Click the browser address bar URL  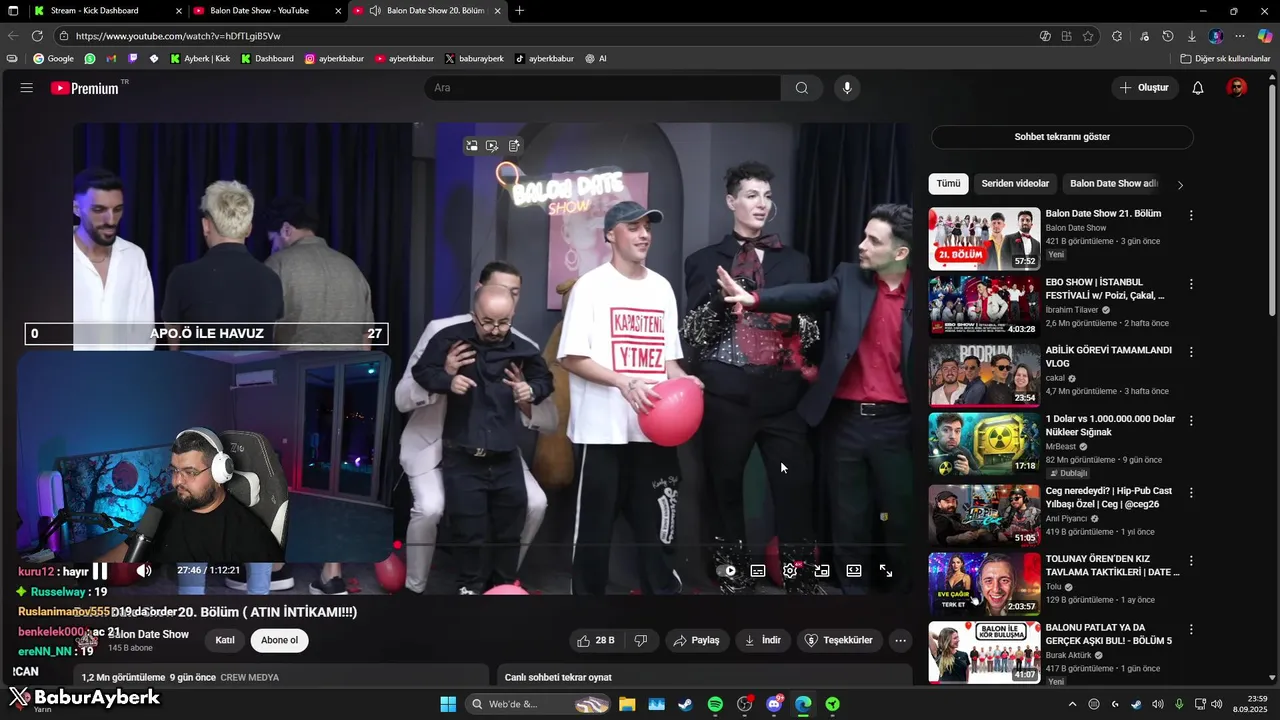[178, 36]
